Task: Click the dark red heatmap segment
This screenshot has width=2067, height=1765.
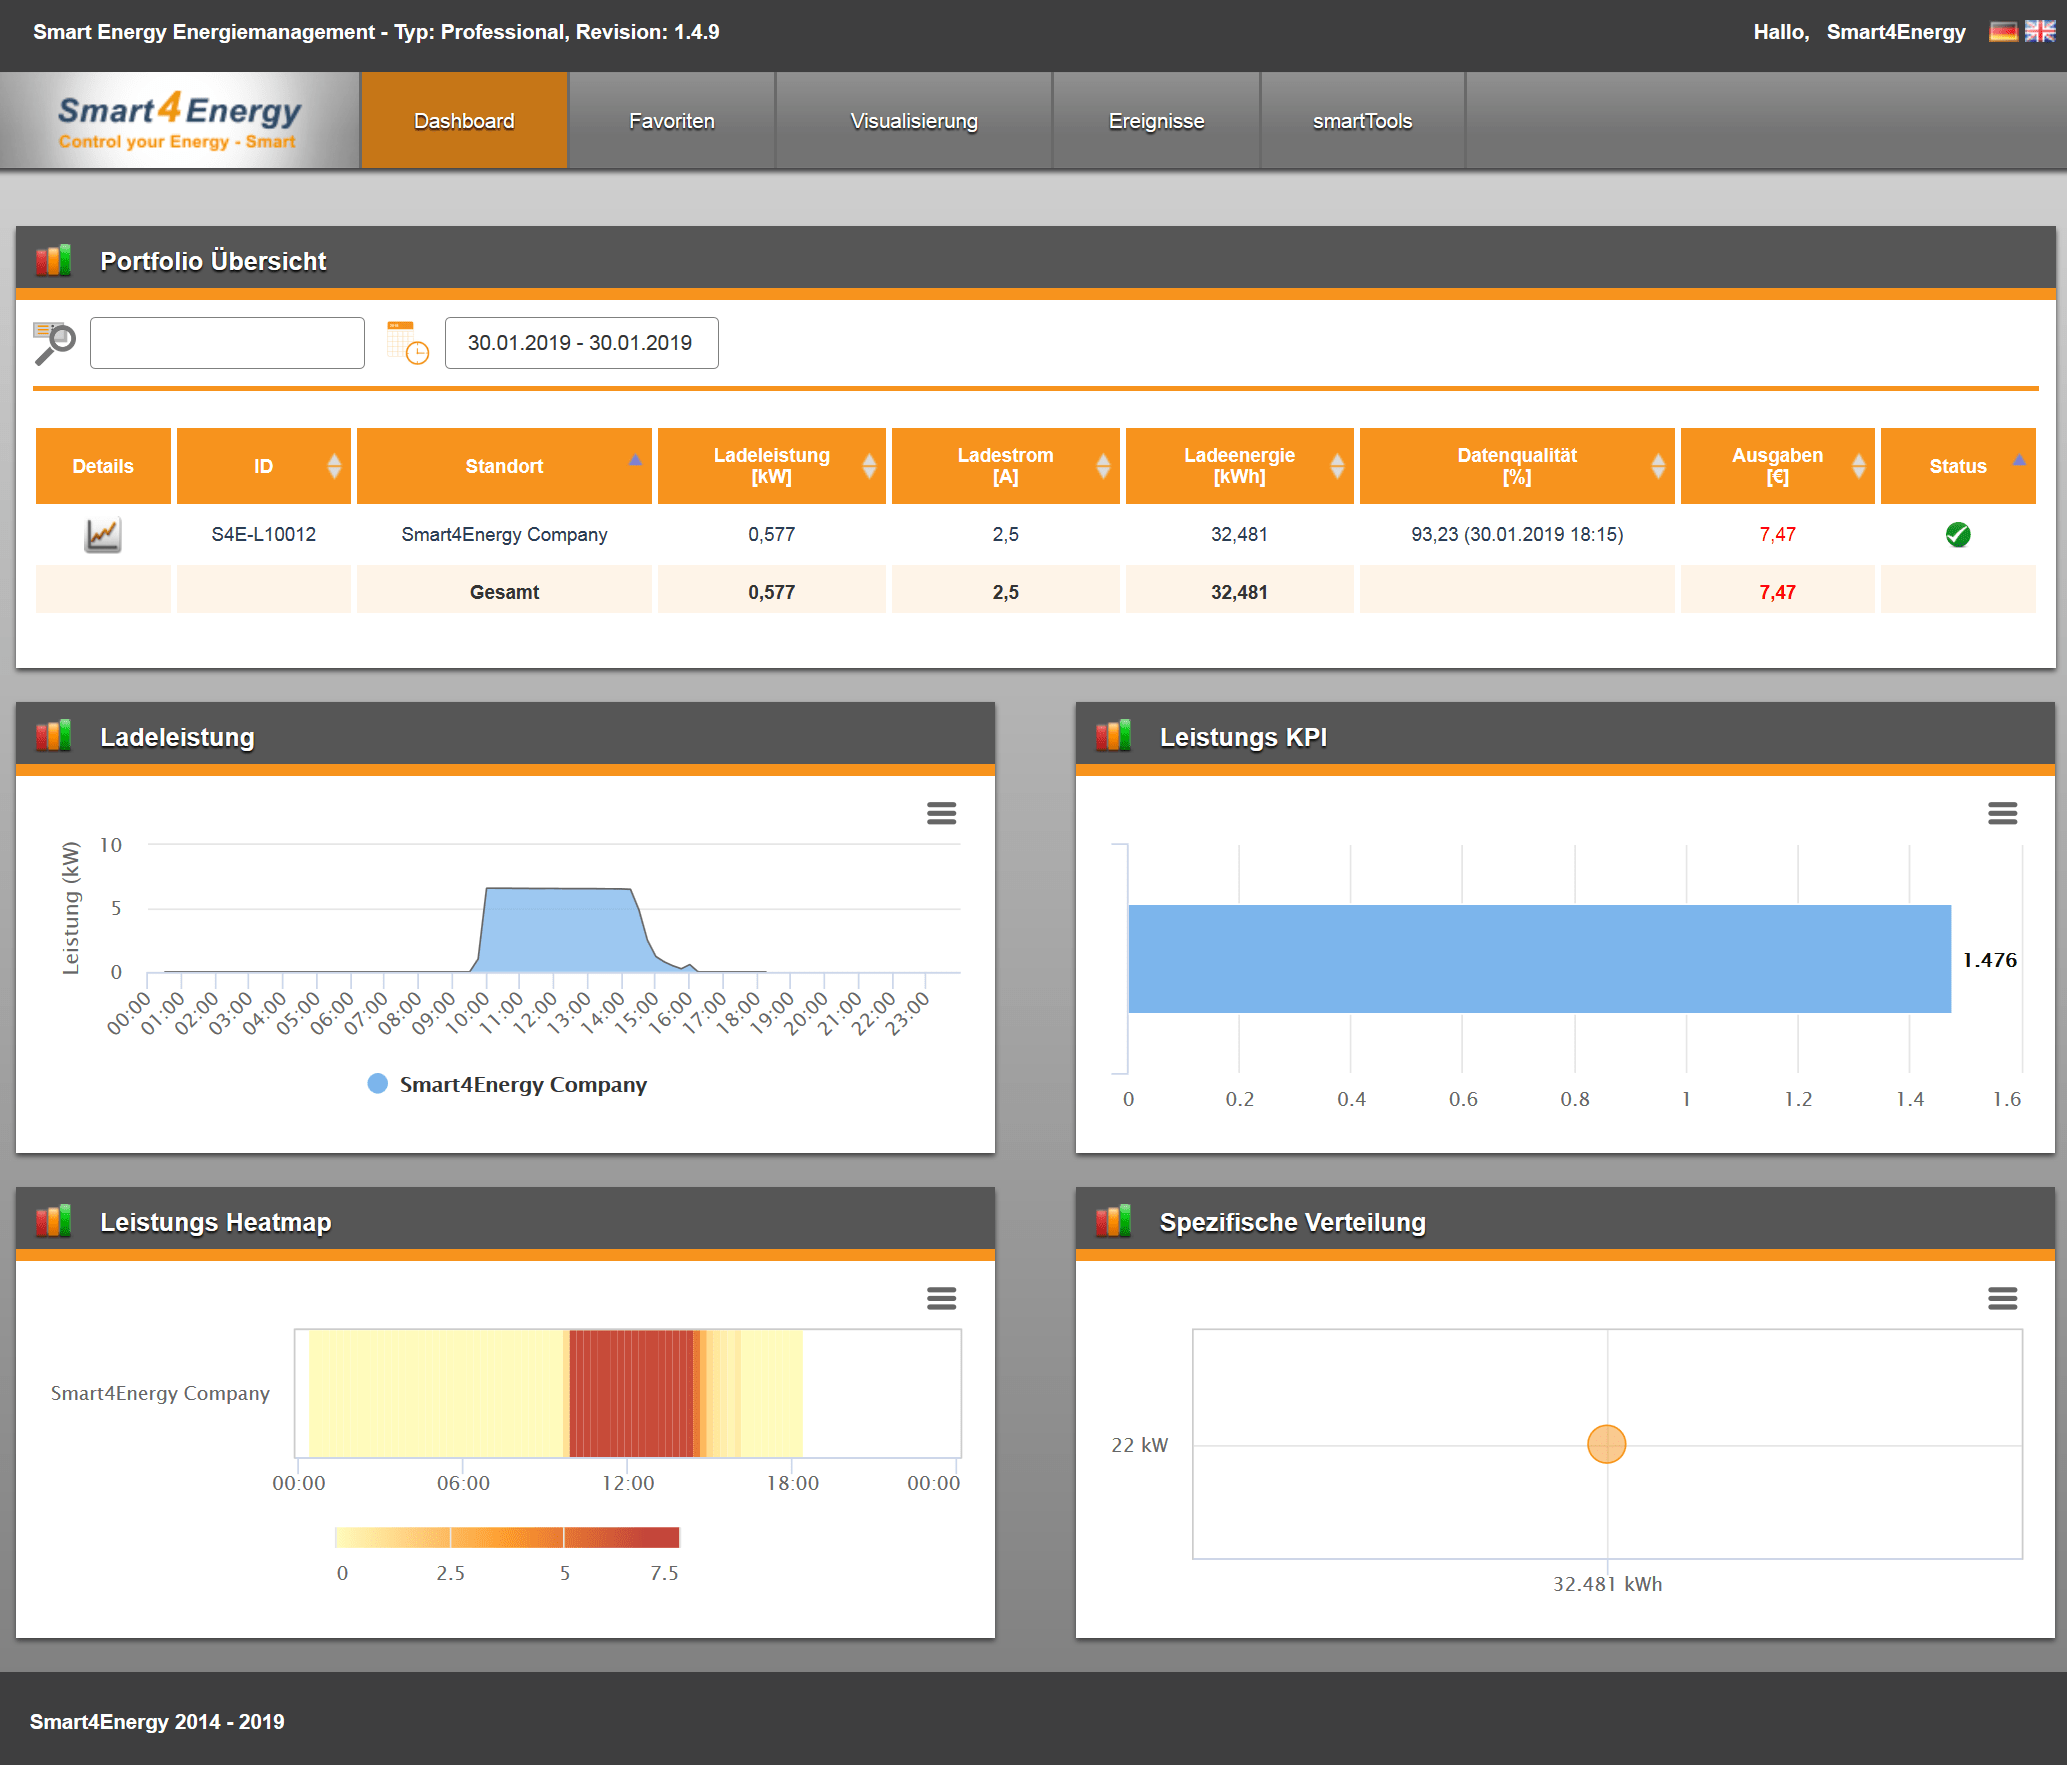Action: (631, 1393)
